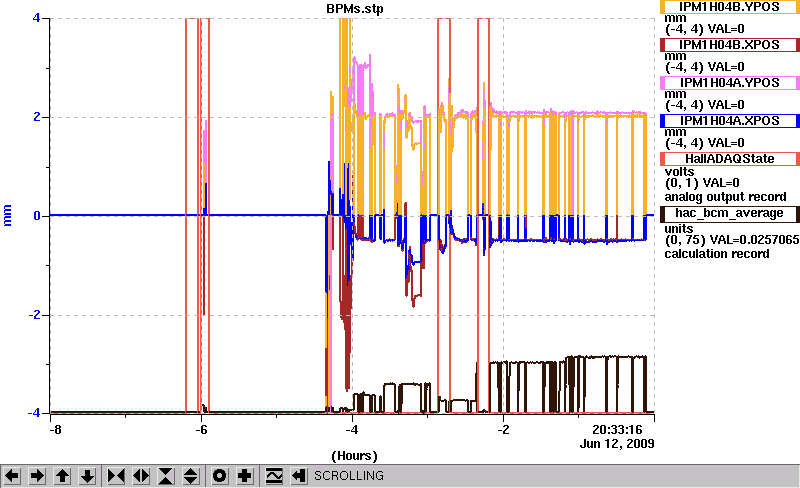This screenshot has height=488, width=800.
Task: Click the waveform auto-scale icon
Action: (274, 476)
